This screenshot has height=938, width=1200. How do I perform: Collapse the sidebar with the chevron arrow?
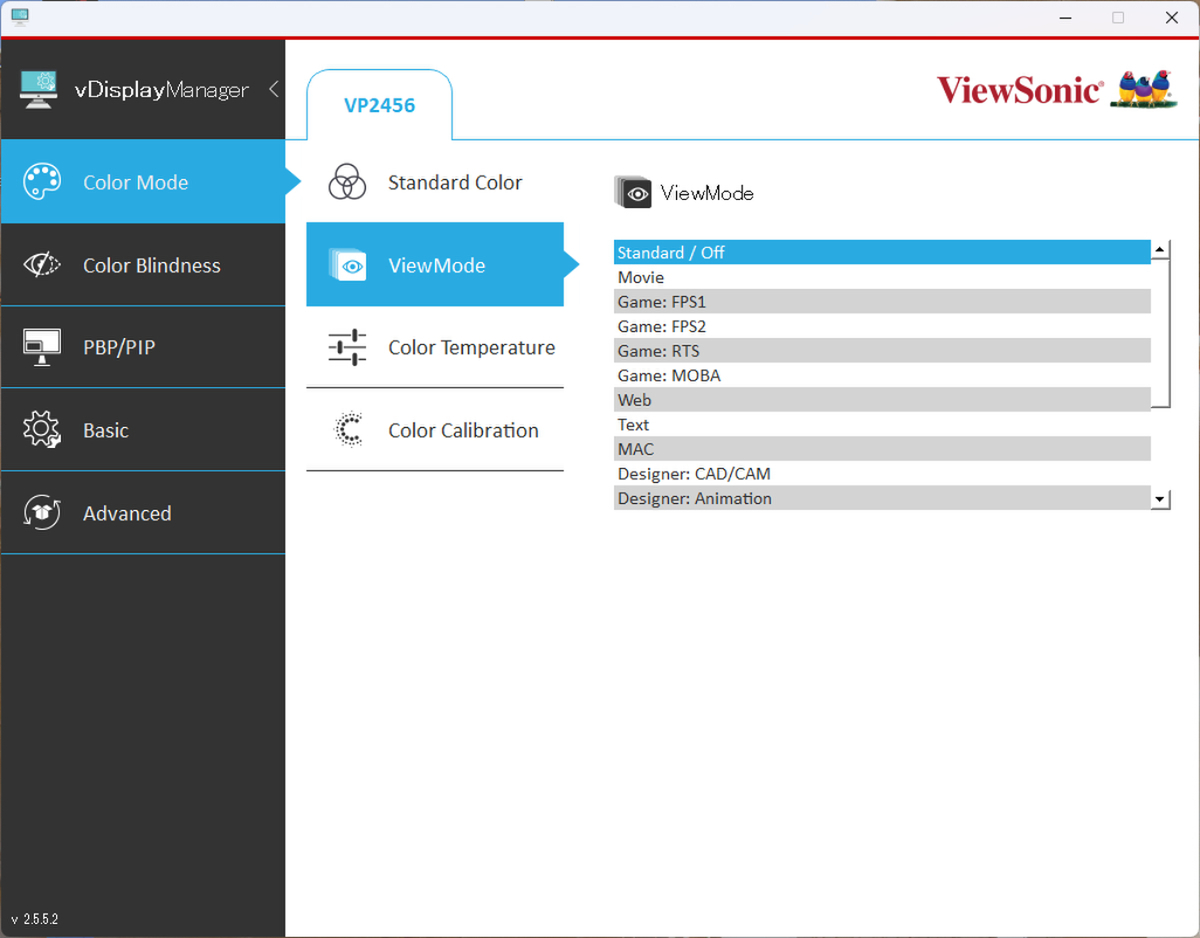point(274,89)
